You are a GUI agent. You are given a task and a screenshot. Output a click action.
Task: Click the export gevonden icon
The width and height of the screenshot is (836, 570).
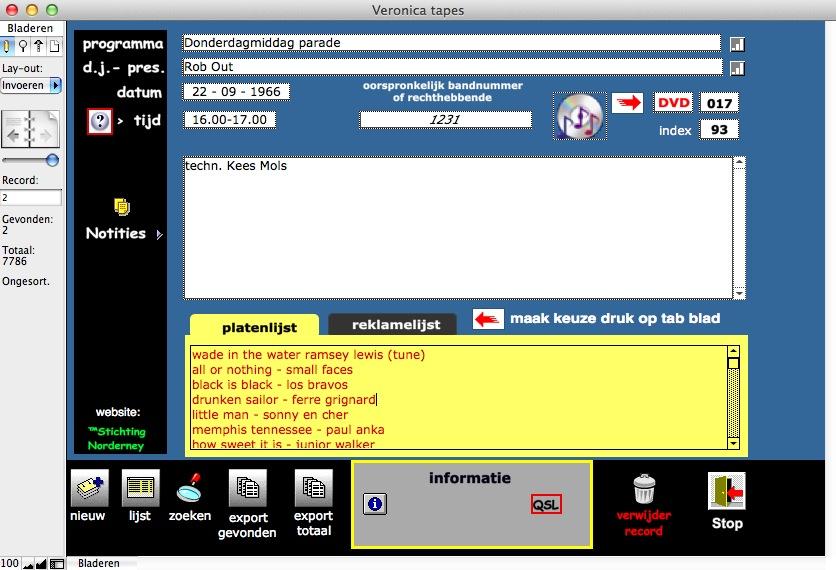coord(246,489)
